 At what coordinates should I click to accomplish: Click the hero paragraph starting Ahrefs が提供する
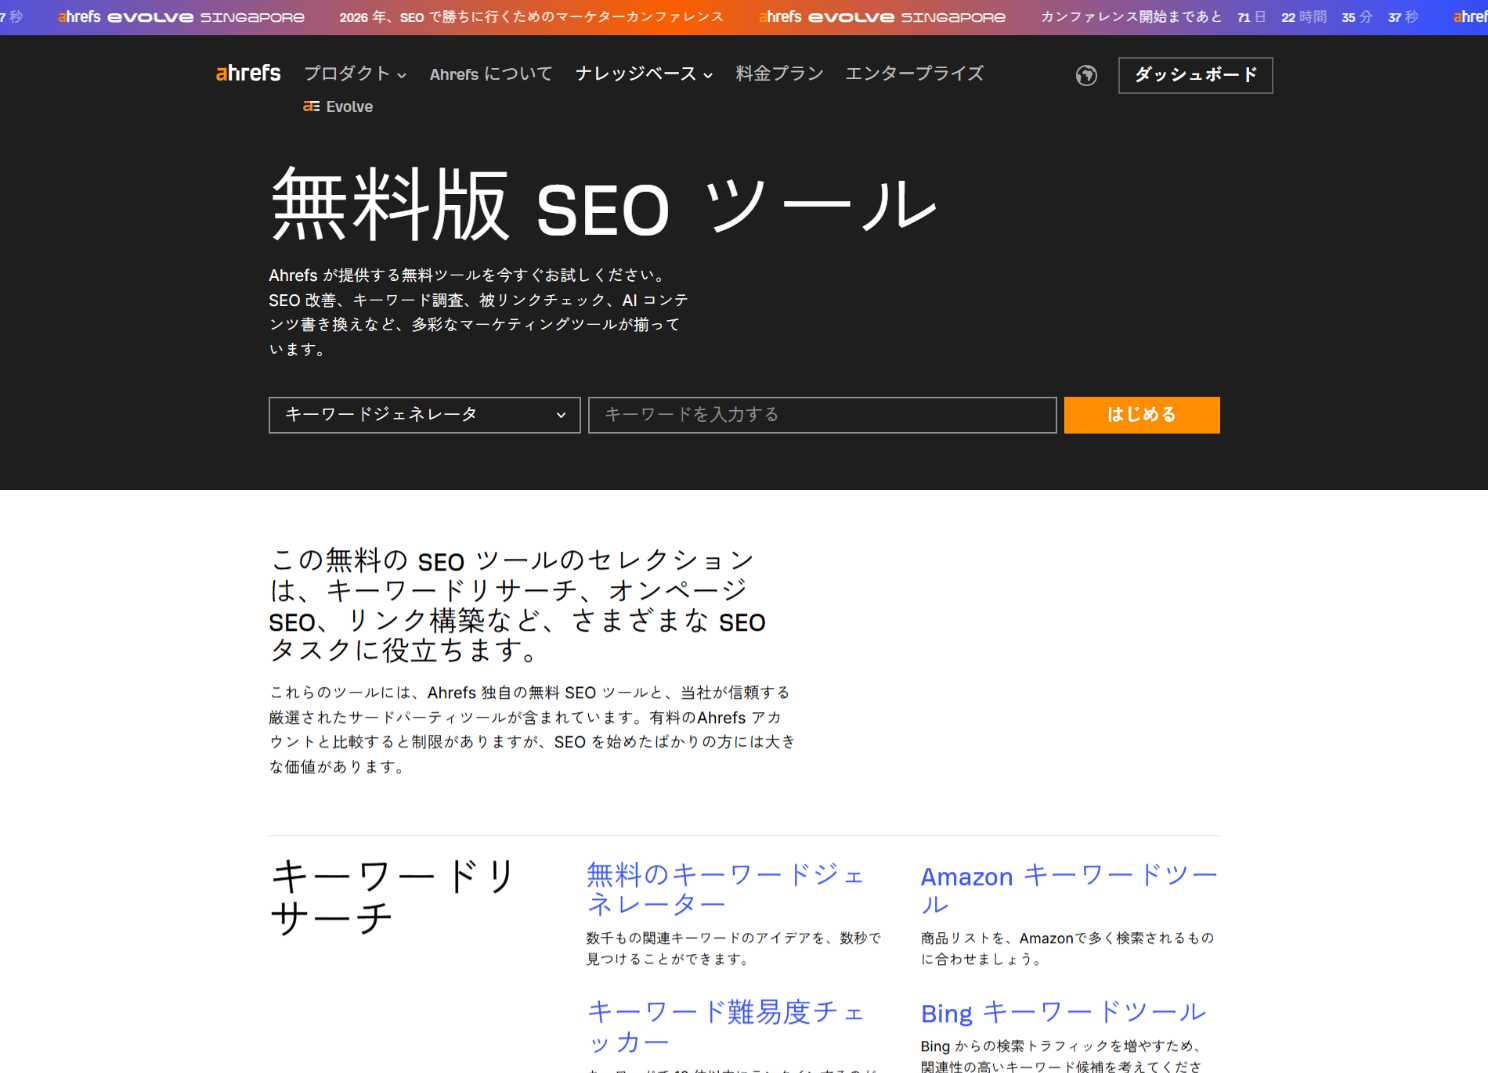pyautogui.click(x=479, y=312)
